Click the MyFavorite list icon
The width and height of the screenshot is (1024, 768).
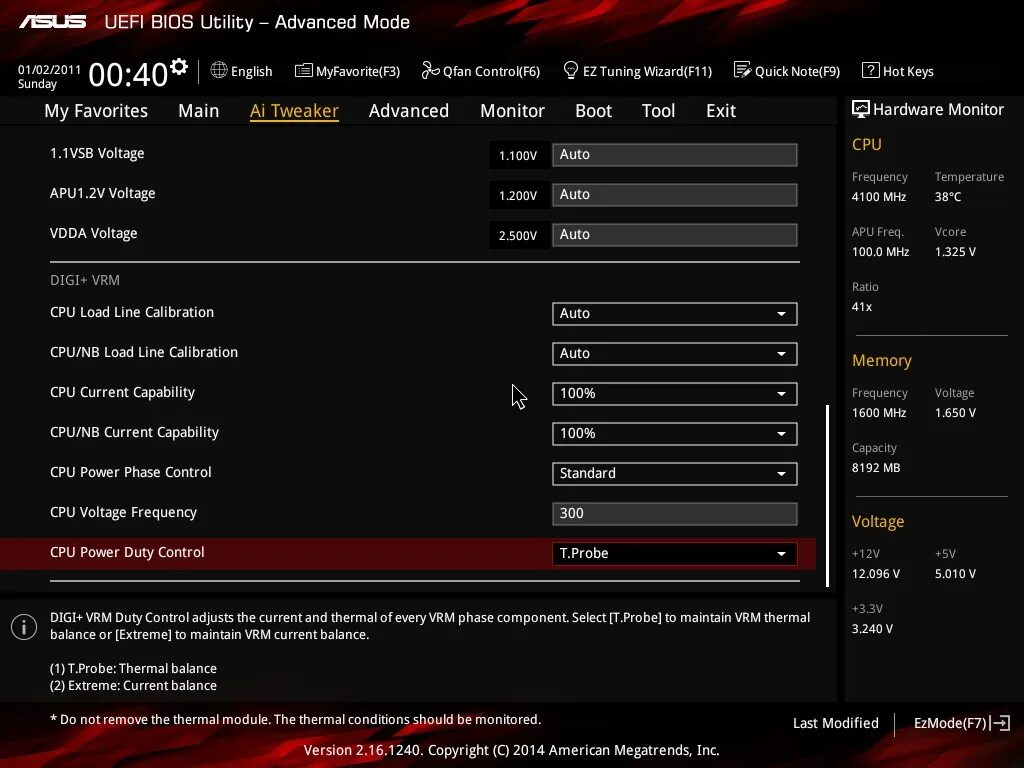point(304,71)
